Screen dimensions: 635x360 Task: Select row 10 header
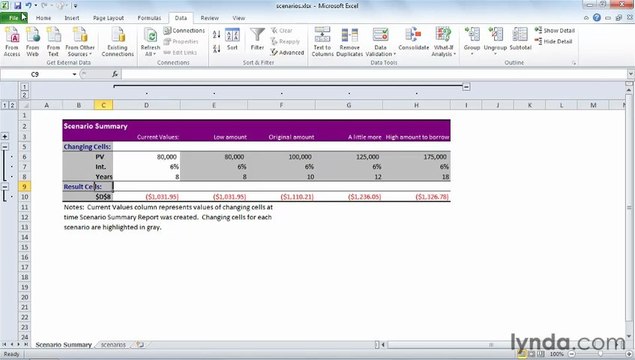point(24,197)
